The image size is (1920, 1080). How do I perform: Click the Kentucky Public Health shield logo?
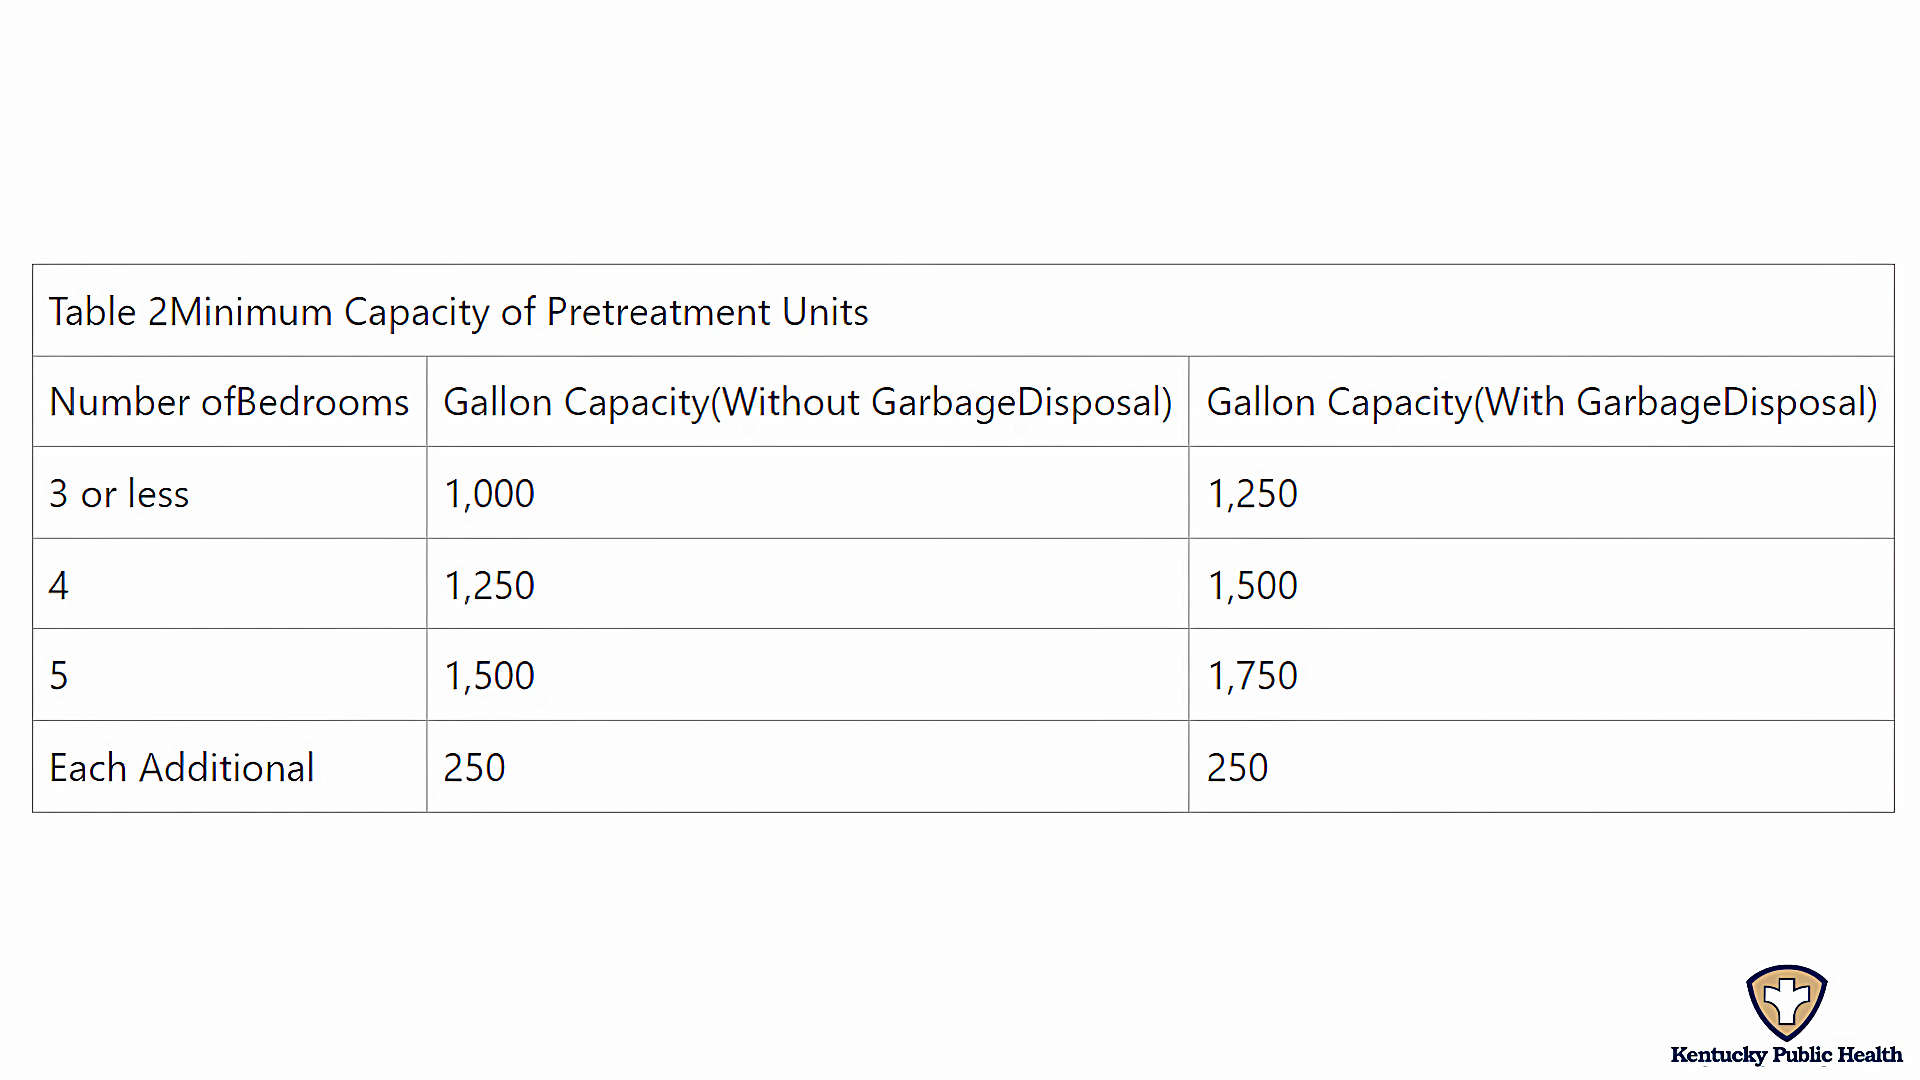point(1786,1002)
